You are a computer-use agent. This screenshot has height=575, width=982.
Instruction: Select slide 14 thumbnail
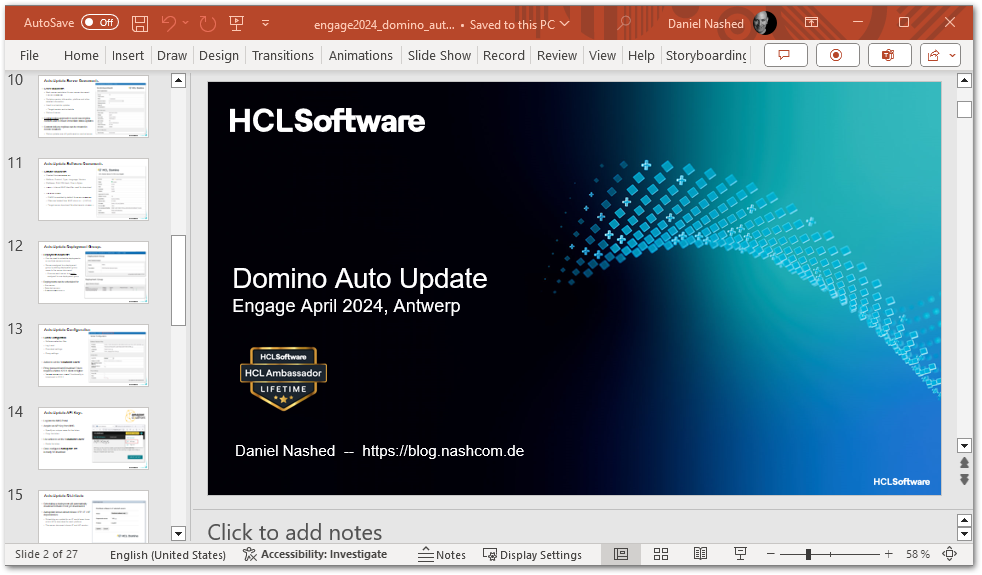click(93, 438)
